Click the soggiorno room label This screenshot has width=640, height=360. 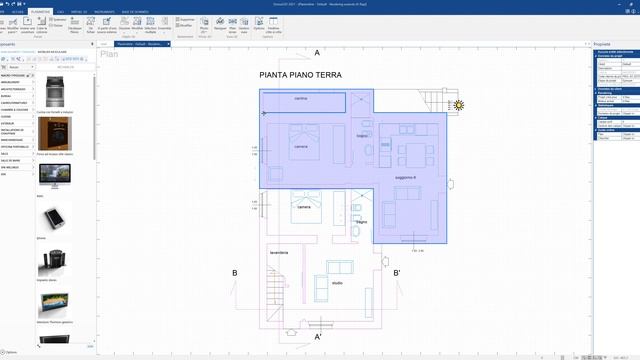click(x=406, y=178)
